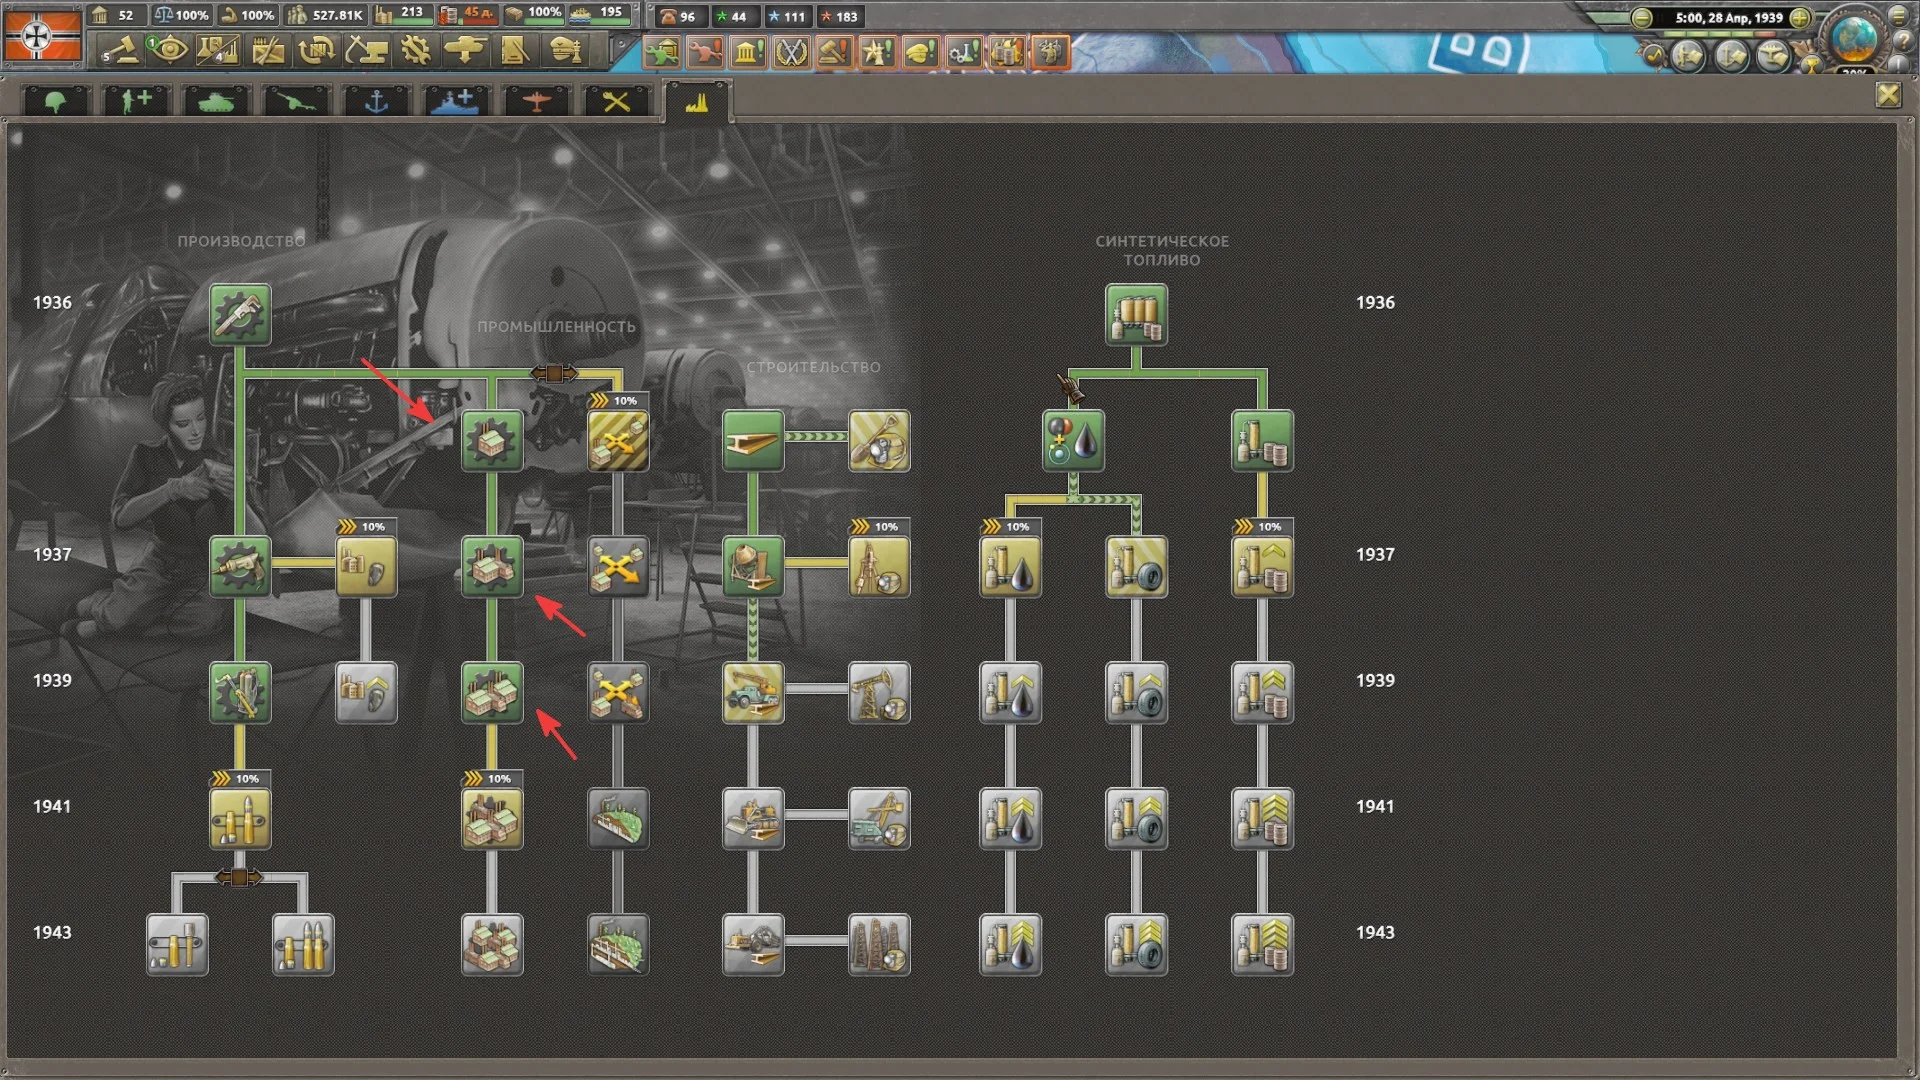This screenshot has width=1920, height=1080.
Task: Switch to the Engineering wrench research tab
Action: [616, 101]
